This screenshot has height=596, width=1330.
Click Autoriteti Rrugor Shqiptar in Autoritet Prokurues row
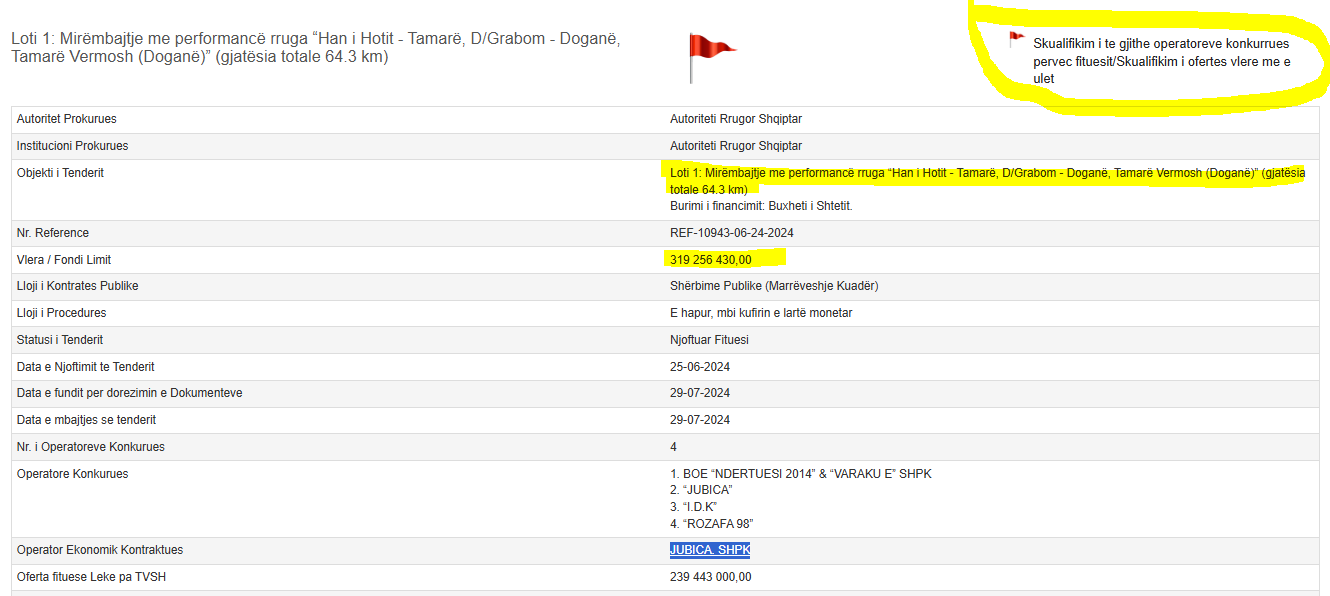735,119
